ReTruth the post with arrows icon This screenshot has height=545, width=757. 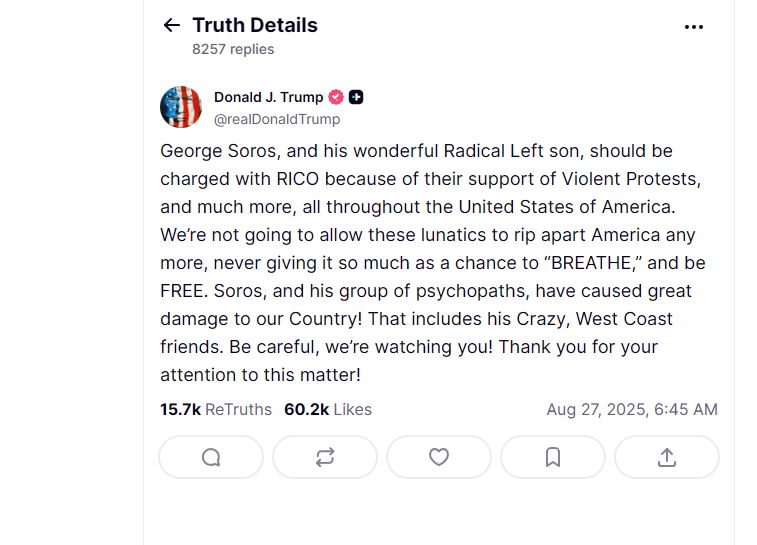325,457
